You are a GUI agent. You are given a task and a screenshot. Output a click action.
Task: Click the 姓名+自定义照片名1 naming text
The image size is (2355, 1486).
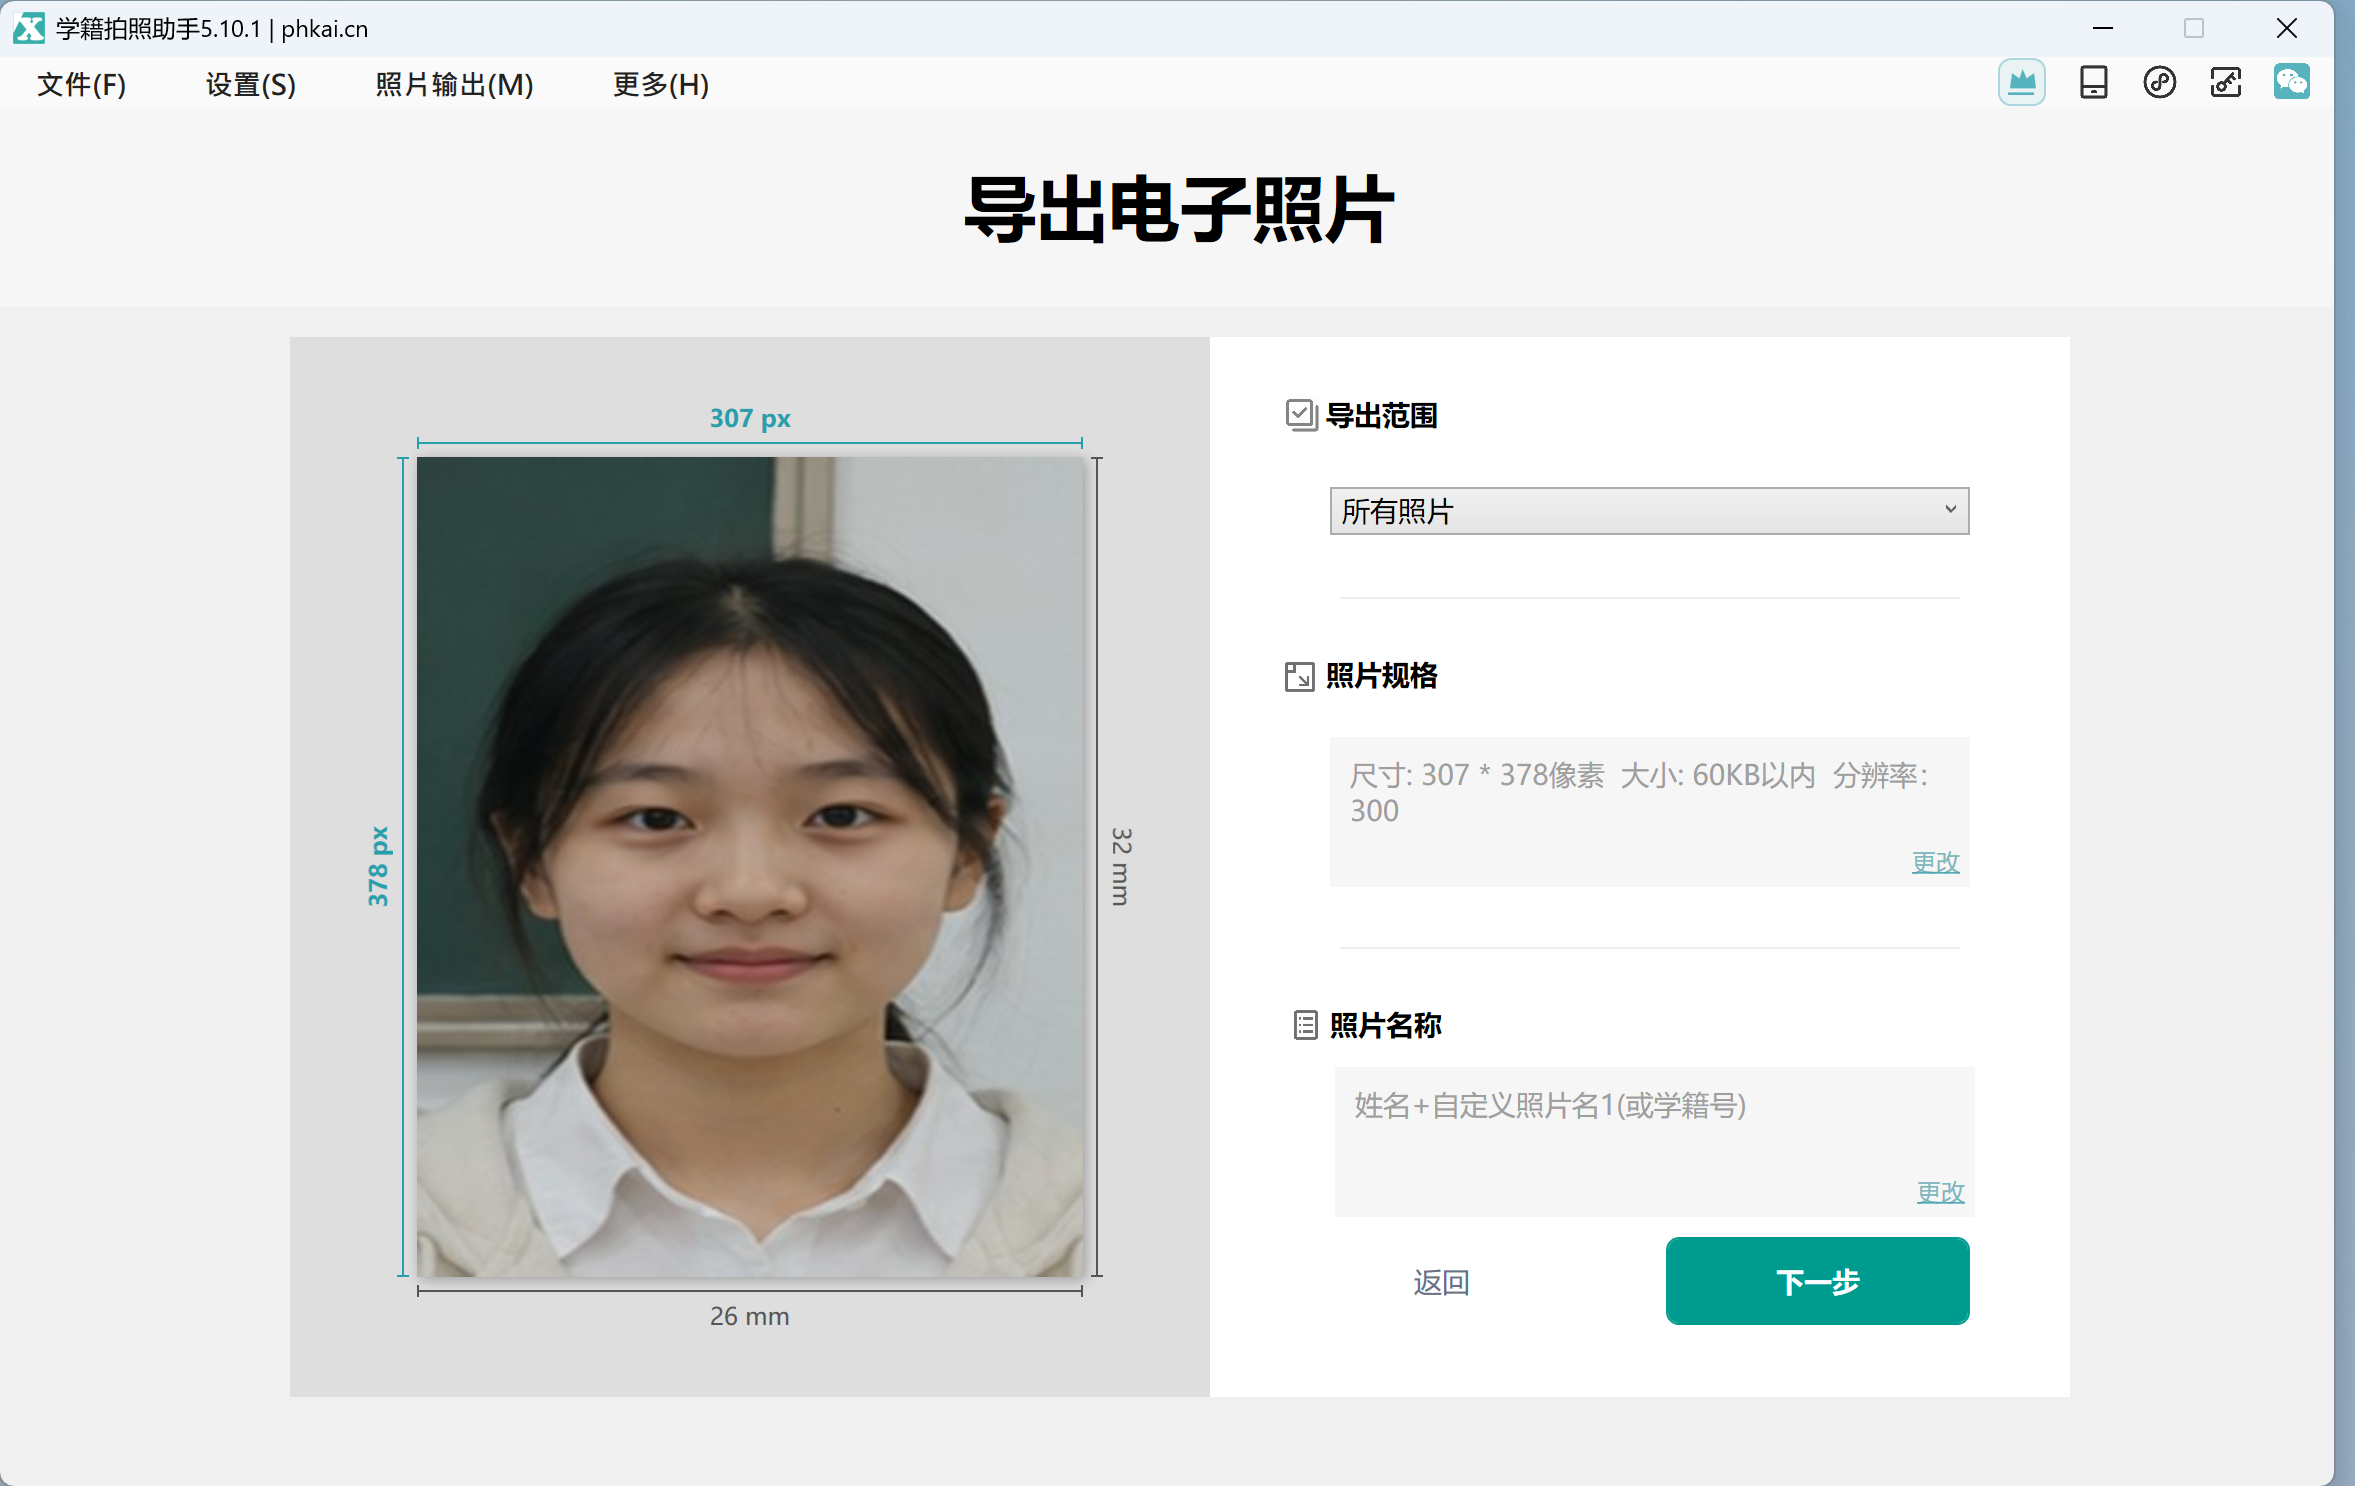1550,1106
